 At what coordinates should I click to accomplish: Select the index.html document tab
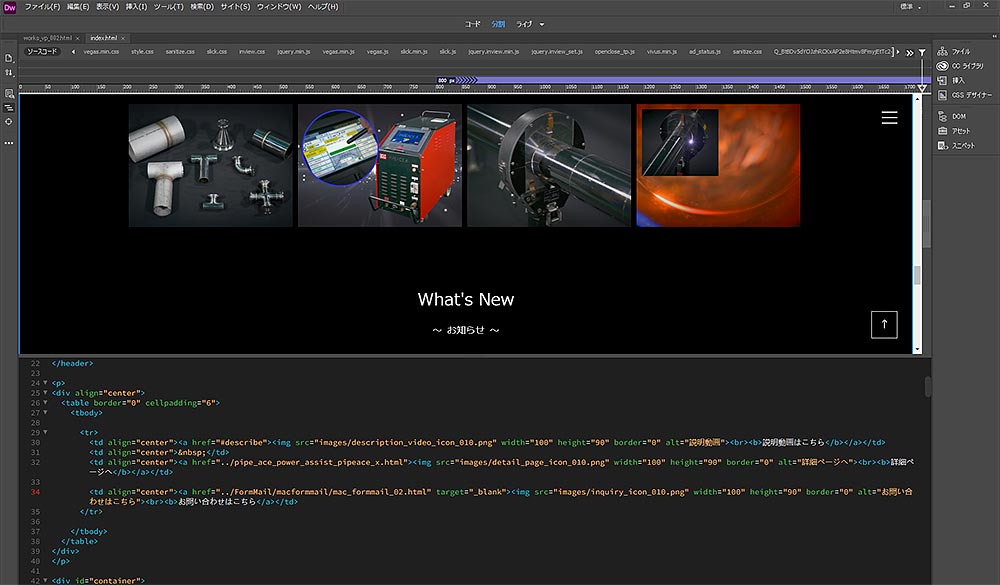point(103,38)
